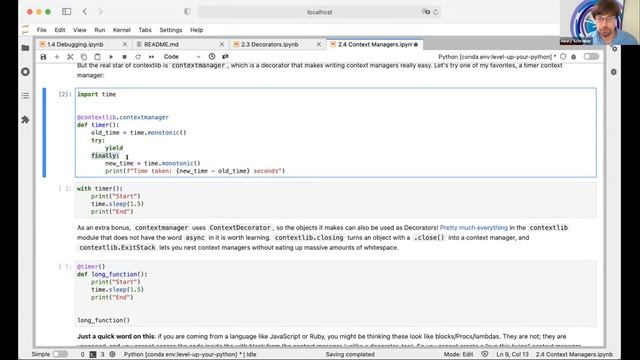Paste cell from clipboard
Image resolution: width=640 pixels, height=360 pixels.
point(97,57)
